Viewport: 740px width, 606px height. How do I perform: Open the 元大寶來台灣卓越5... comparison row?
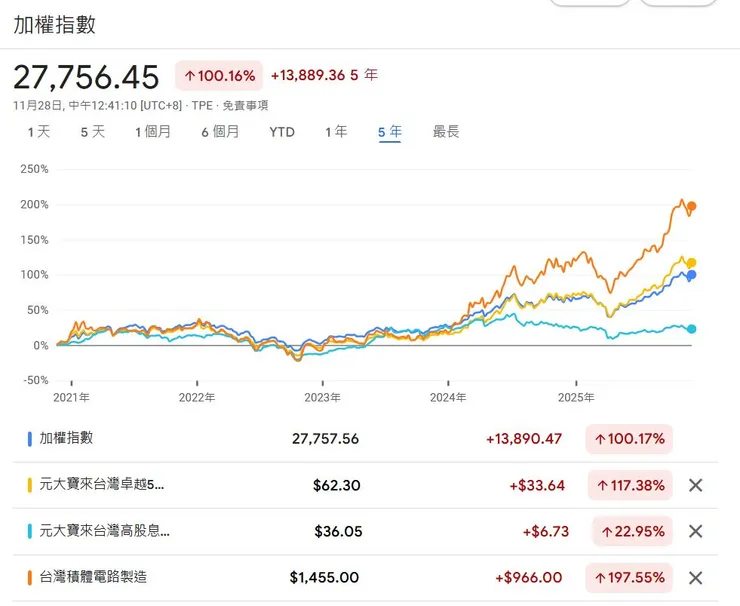(366, 485)
